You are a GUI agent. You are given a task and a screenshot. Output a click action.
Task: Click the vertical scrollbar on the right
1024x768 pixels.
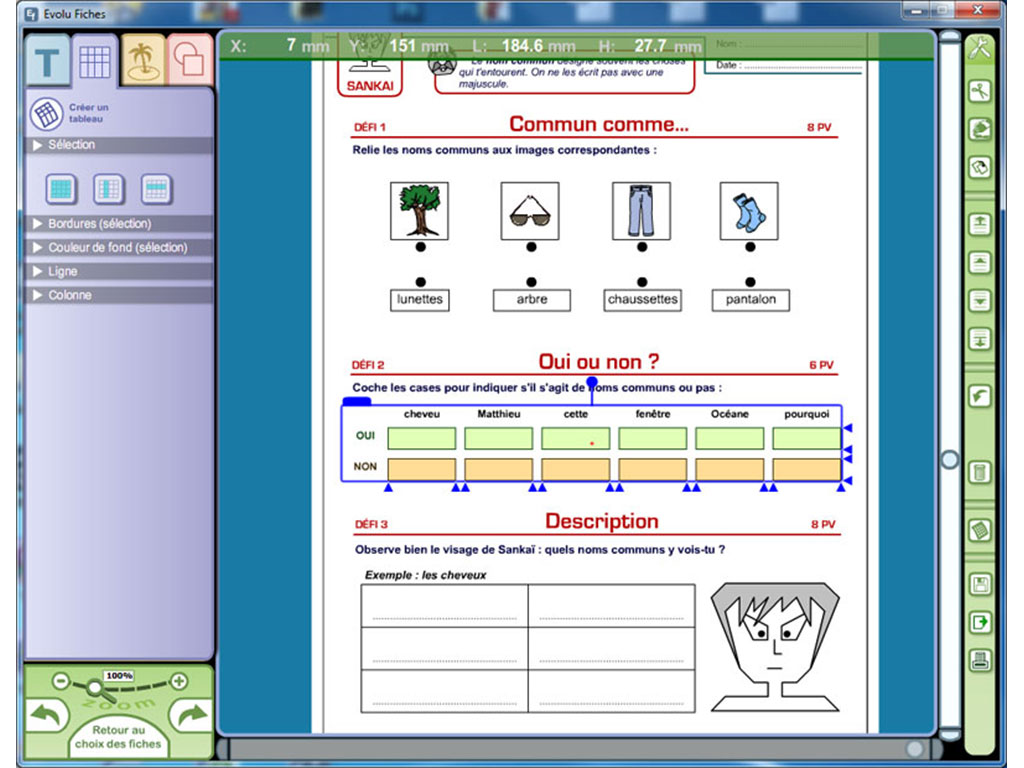point(947,455)
